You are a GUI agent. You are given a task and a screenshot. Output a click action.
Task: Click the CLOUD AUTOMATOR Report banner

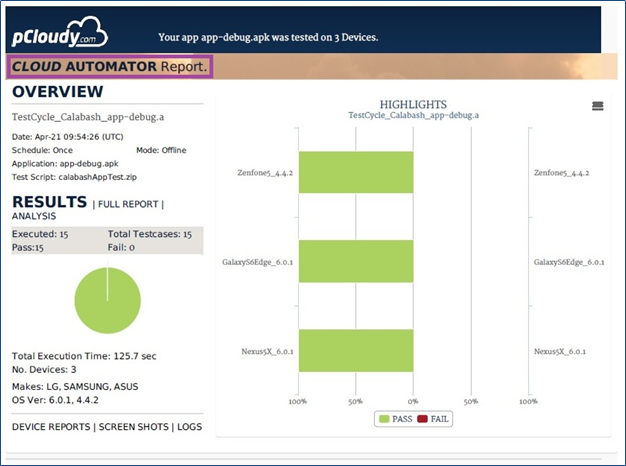point(109,67)
